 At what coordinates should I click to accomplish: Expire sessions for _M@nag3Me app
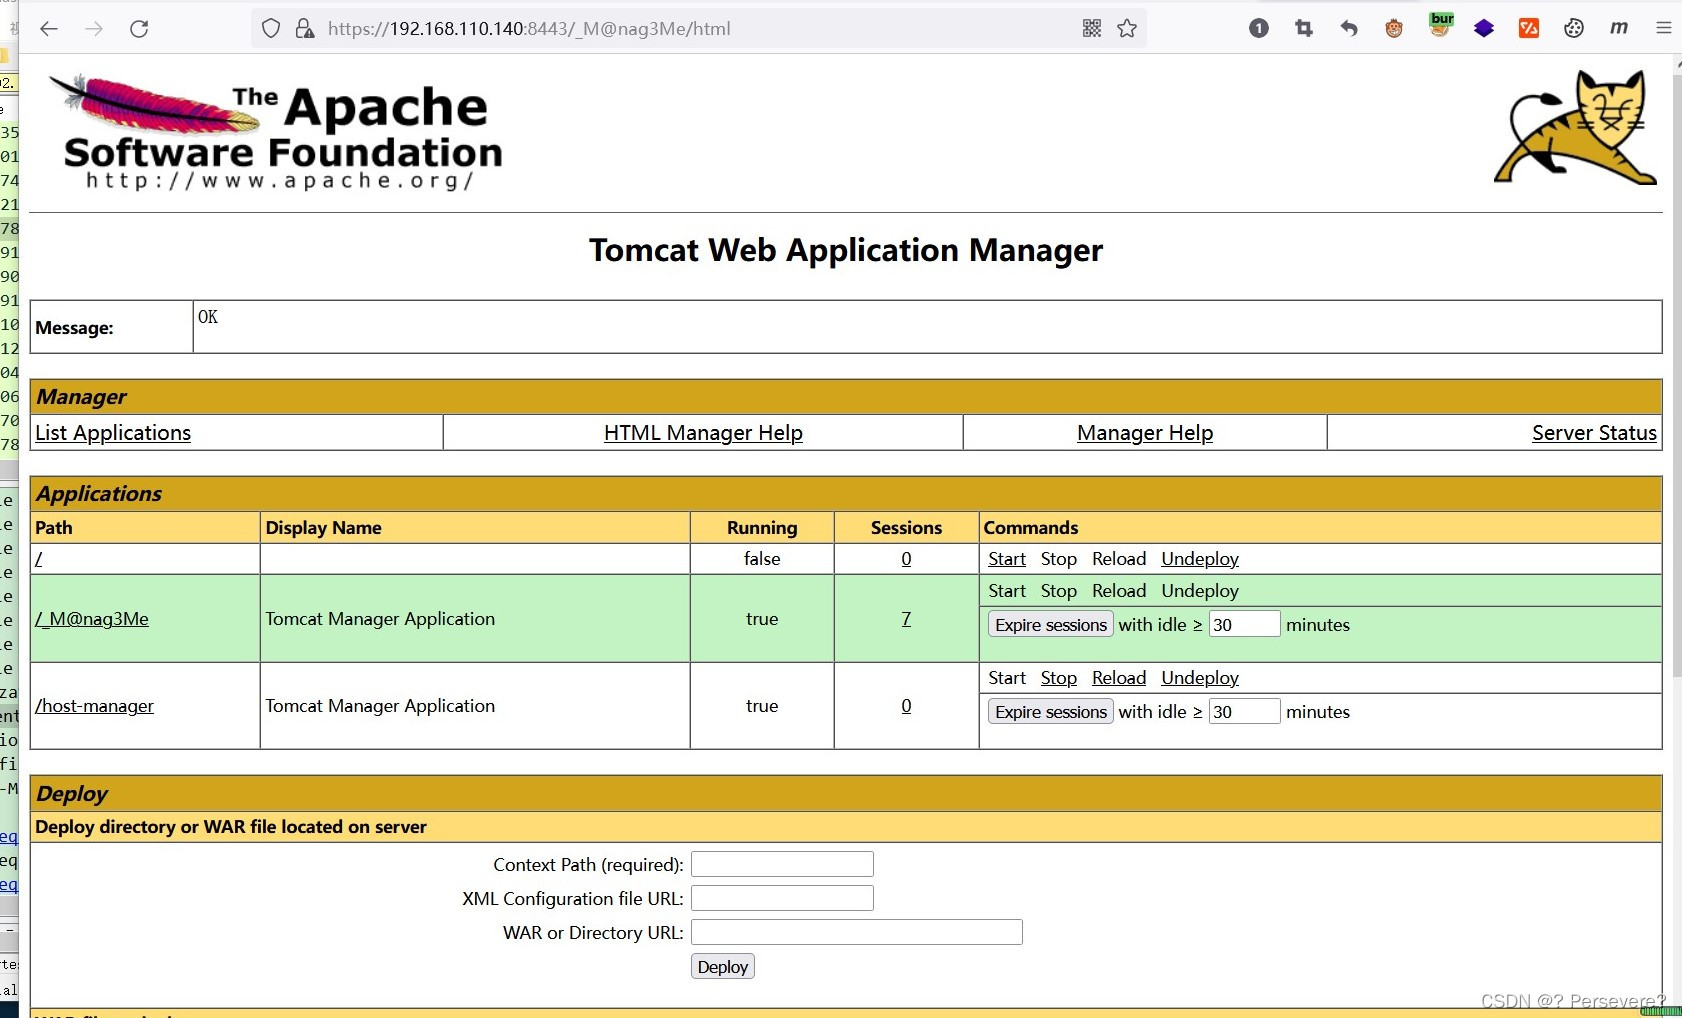[x=1051, y=625]
